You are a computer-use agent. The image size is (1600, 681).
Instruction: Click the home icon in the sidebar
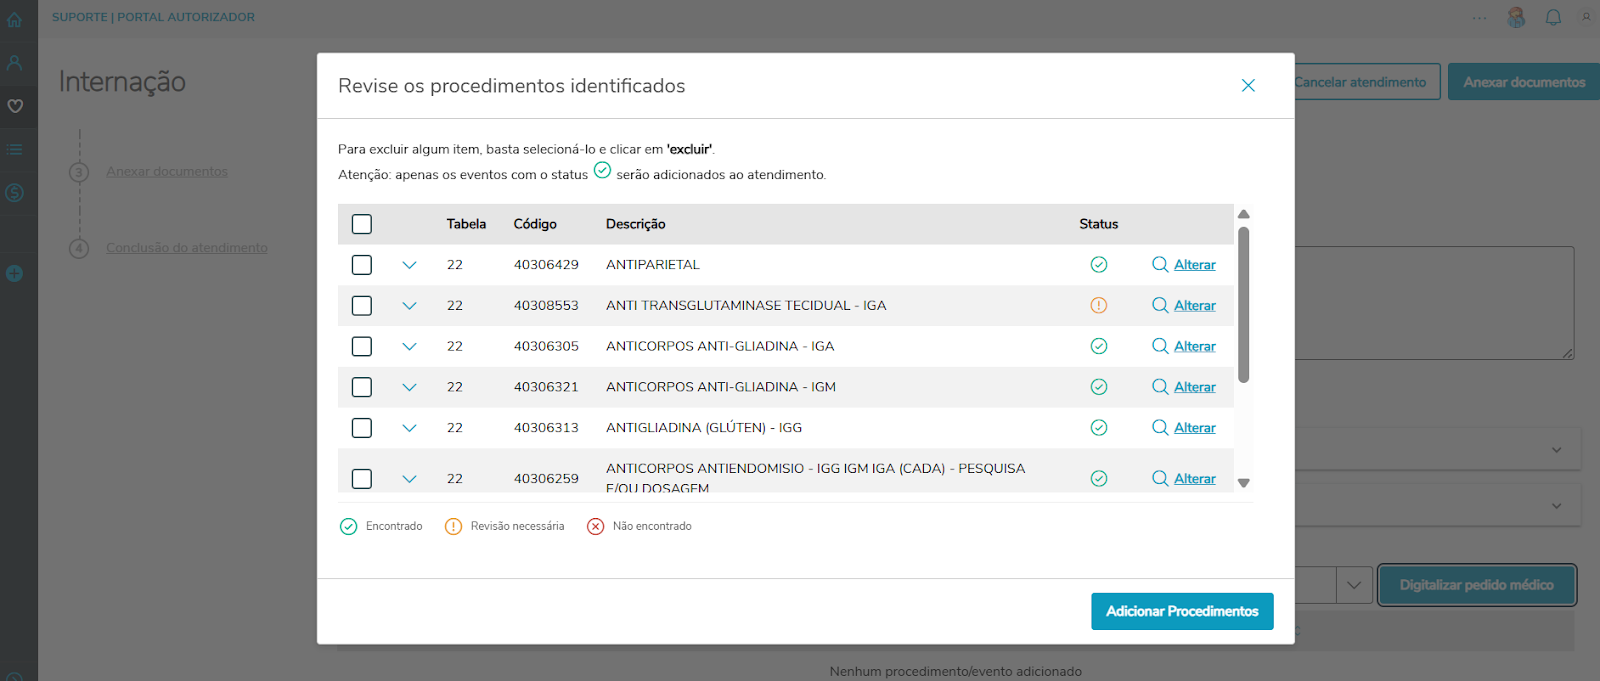(x=14, y=19)
